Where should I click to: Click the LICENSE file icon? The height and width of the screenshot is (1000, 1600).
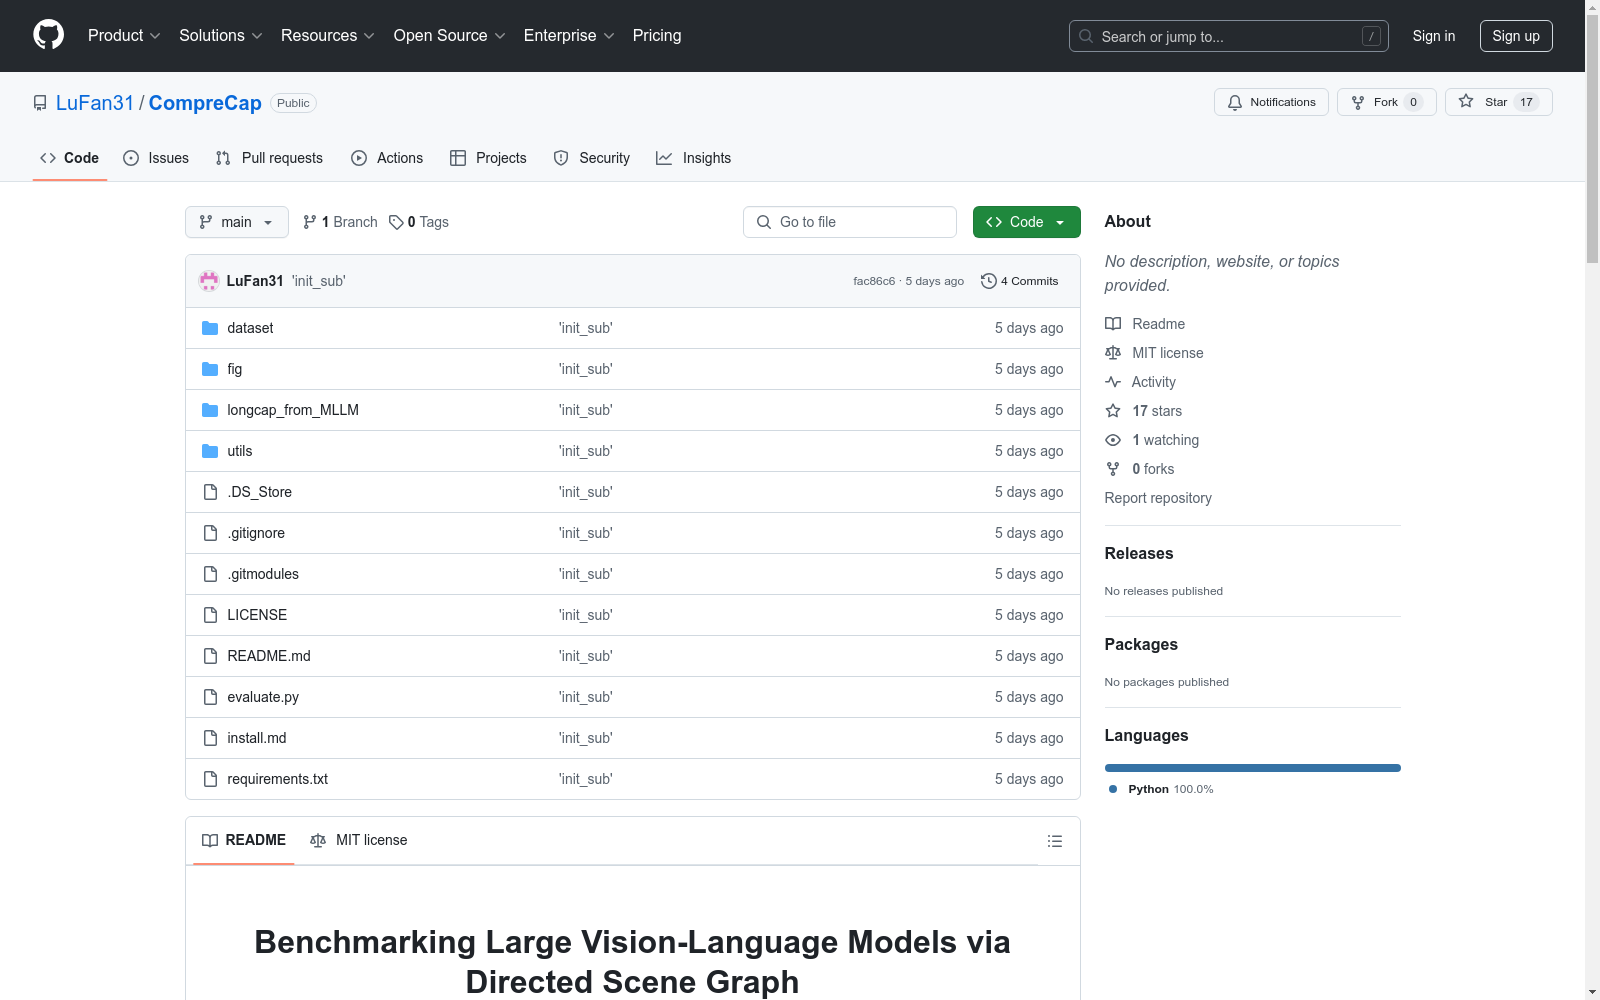tap(210, 615)
